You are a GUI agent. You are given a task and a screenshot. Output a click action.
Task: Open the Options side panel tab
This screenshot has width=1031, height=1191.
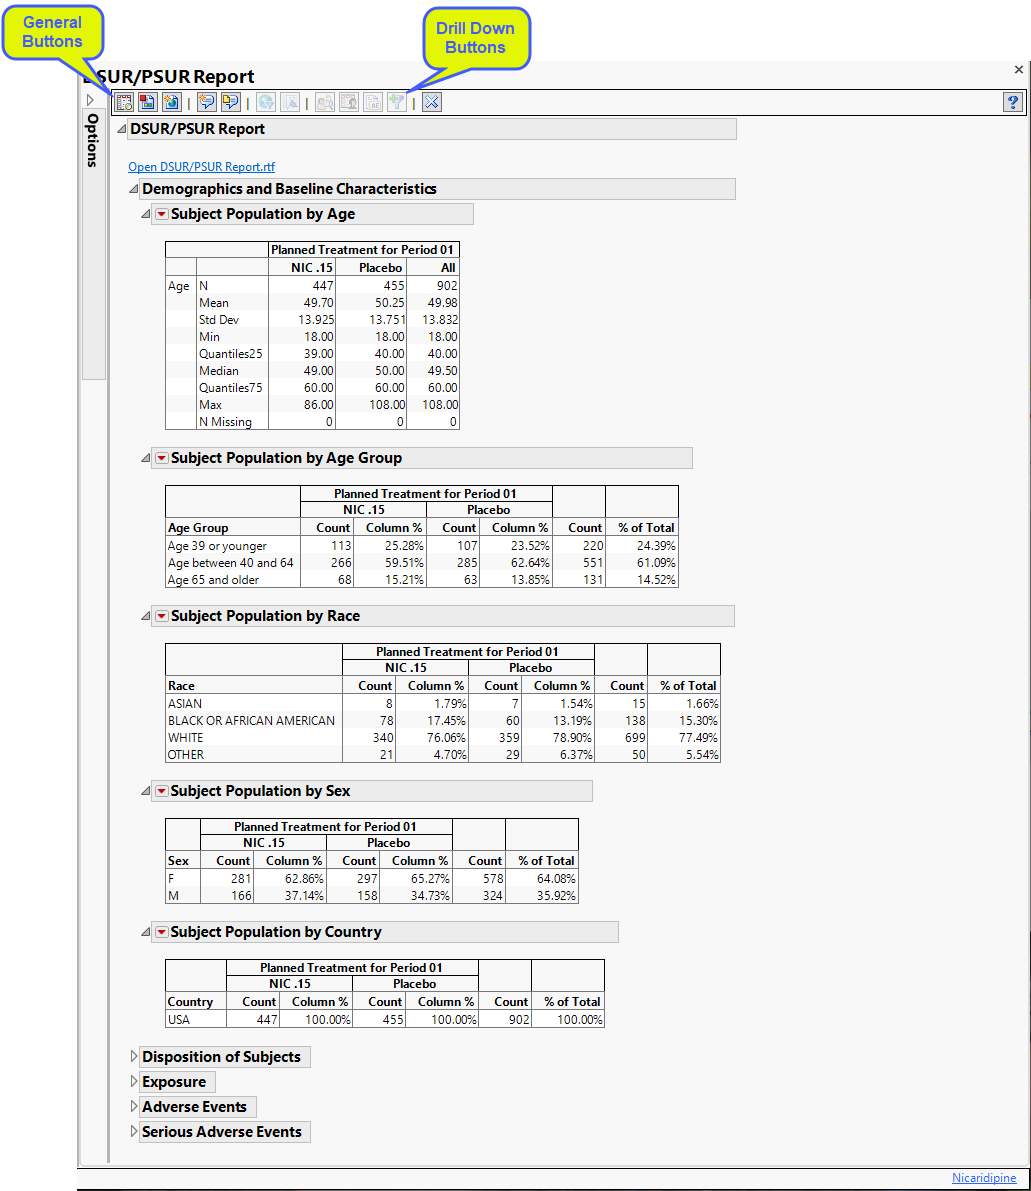tap(93, 140)
